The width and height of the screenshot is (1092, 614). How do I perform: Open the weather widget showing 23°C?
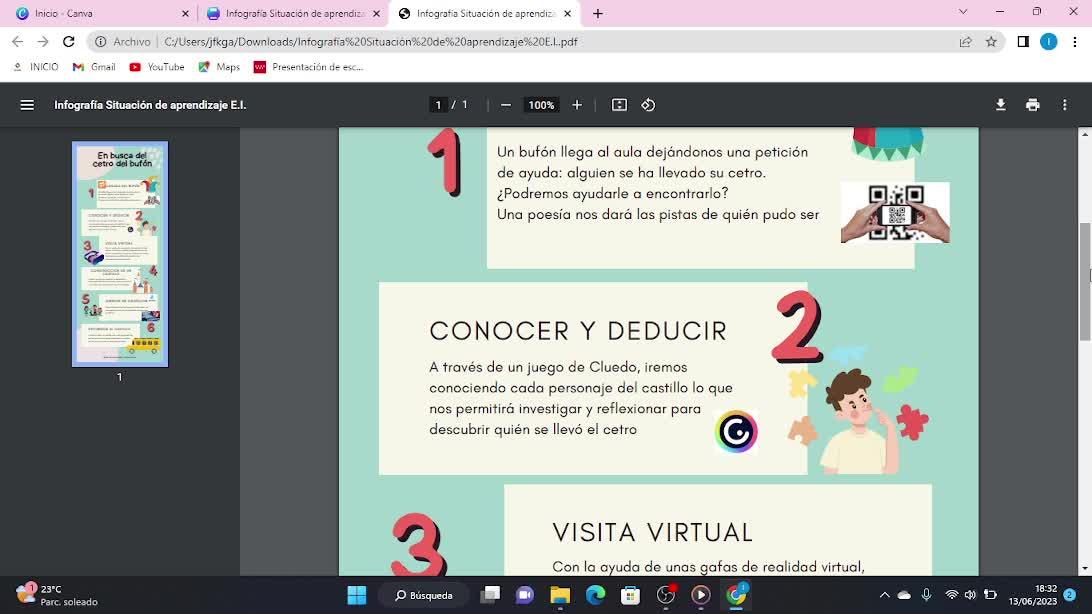[57, 595]
